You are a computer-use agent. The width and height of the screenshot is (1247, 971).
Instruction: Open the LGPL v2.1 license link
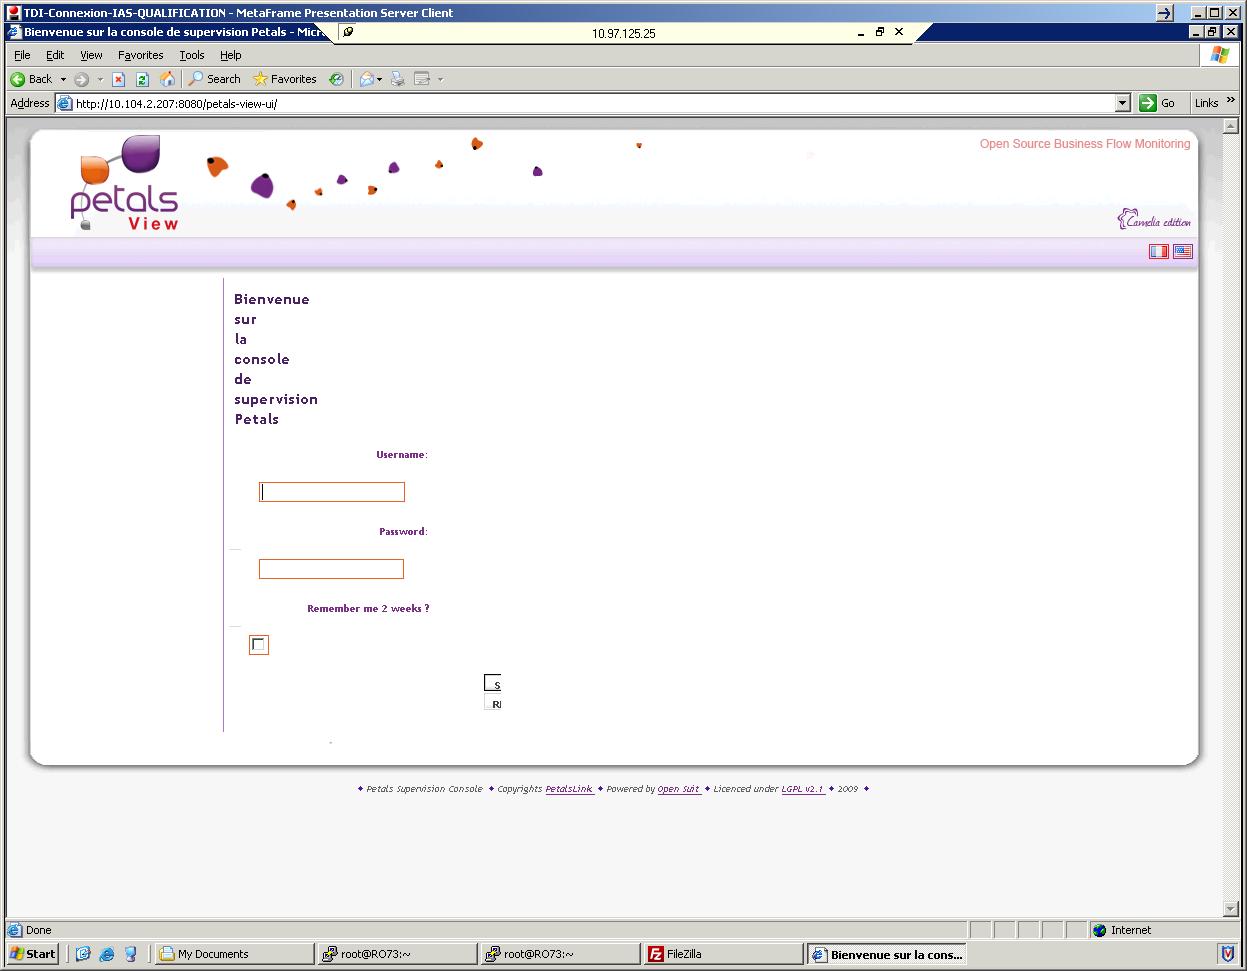coord(803,789)
